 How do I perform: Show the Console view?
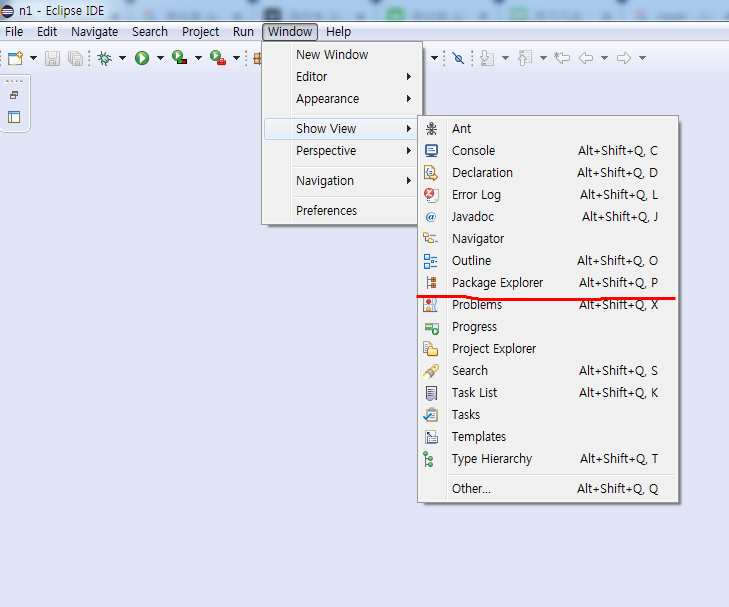[548, 151]
